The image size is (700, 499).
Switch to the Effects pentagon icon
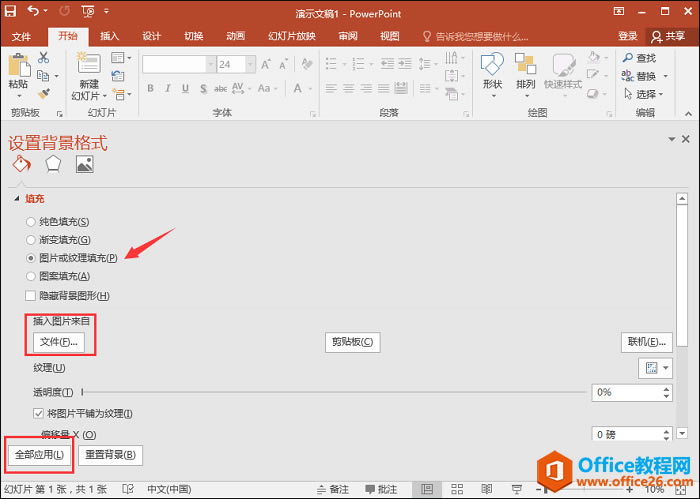(x=52, y=164)
